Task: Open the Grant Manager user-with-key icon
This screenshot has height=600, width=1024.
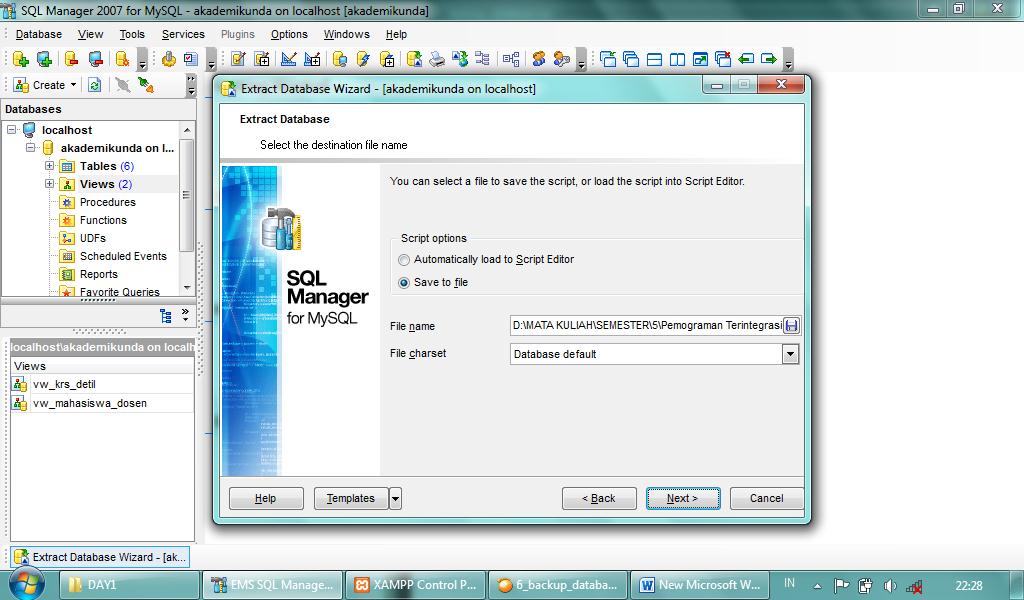Action: tap(562, 59)
